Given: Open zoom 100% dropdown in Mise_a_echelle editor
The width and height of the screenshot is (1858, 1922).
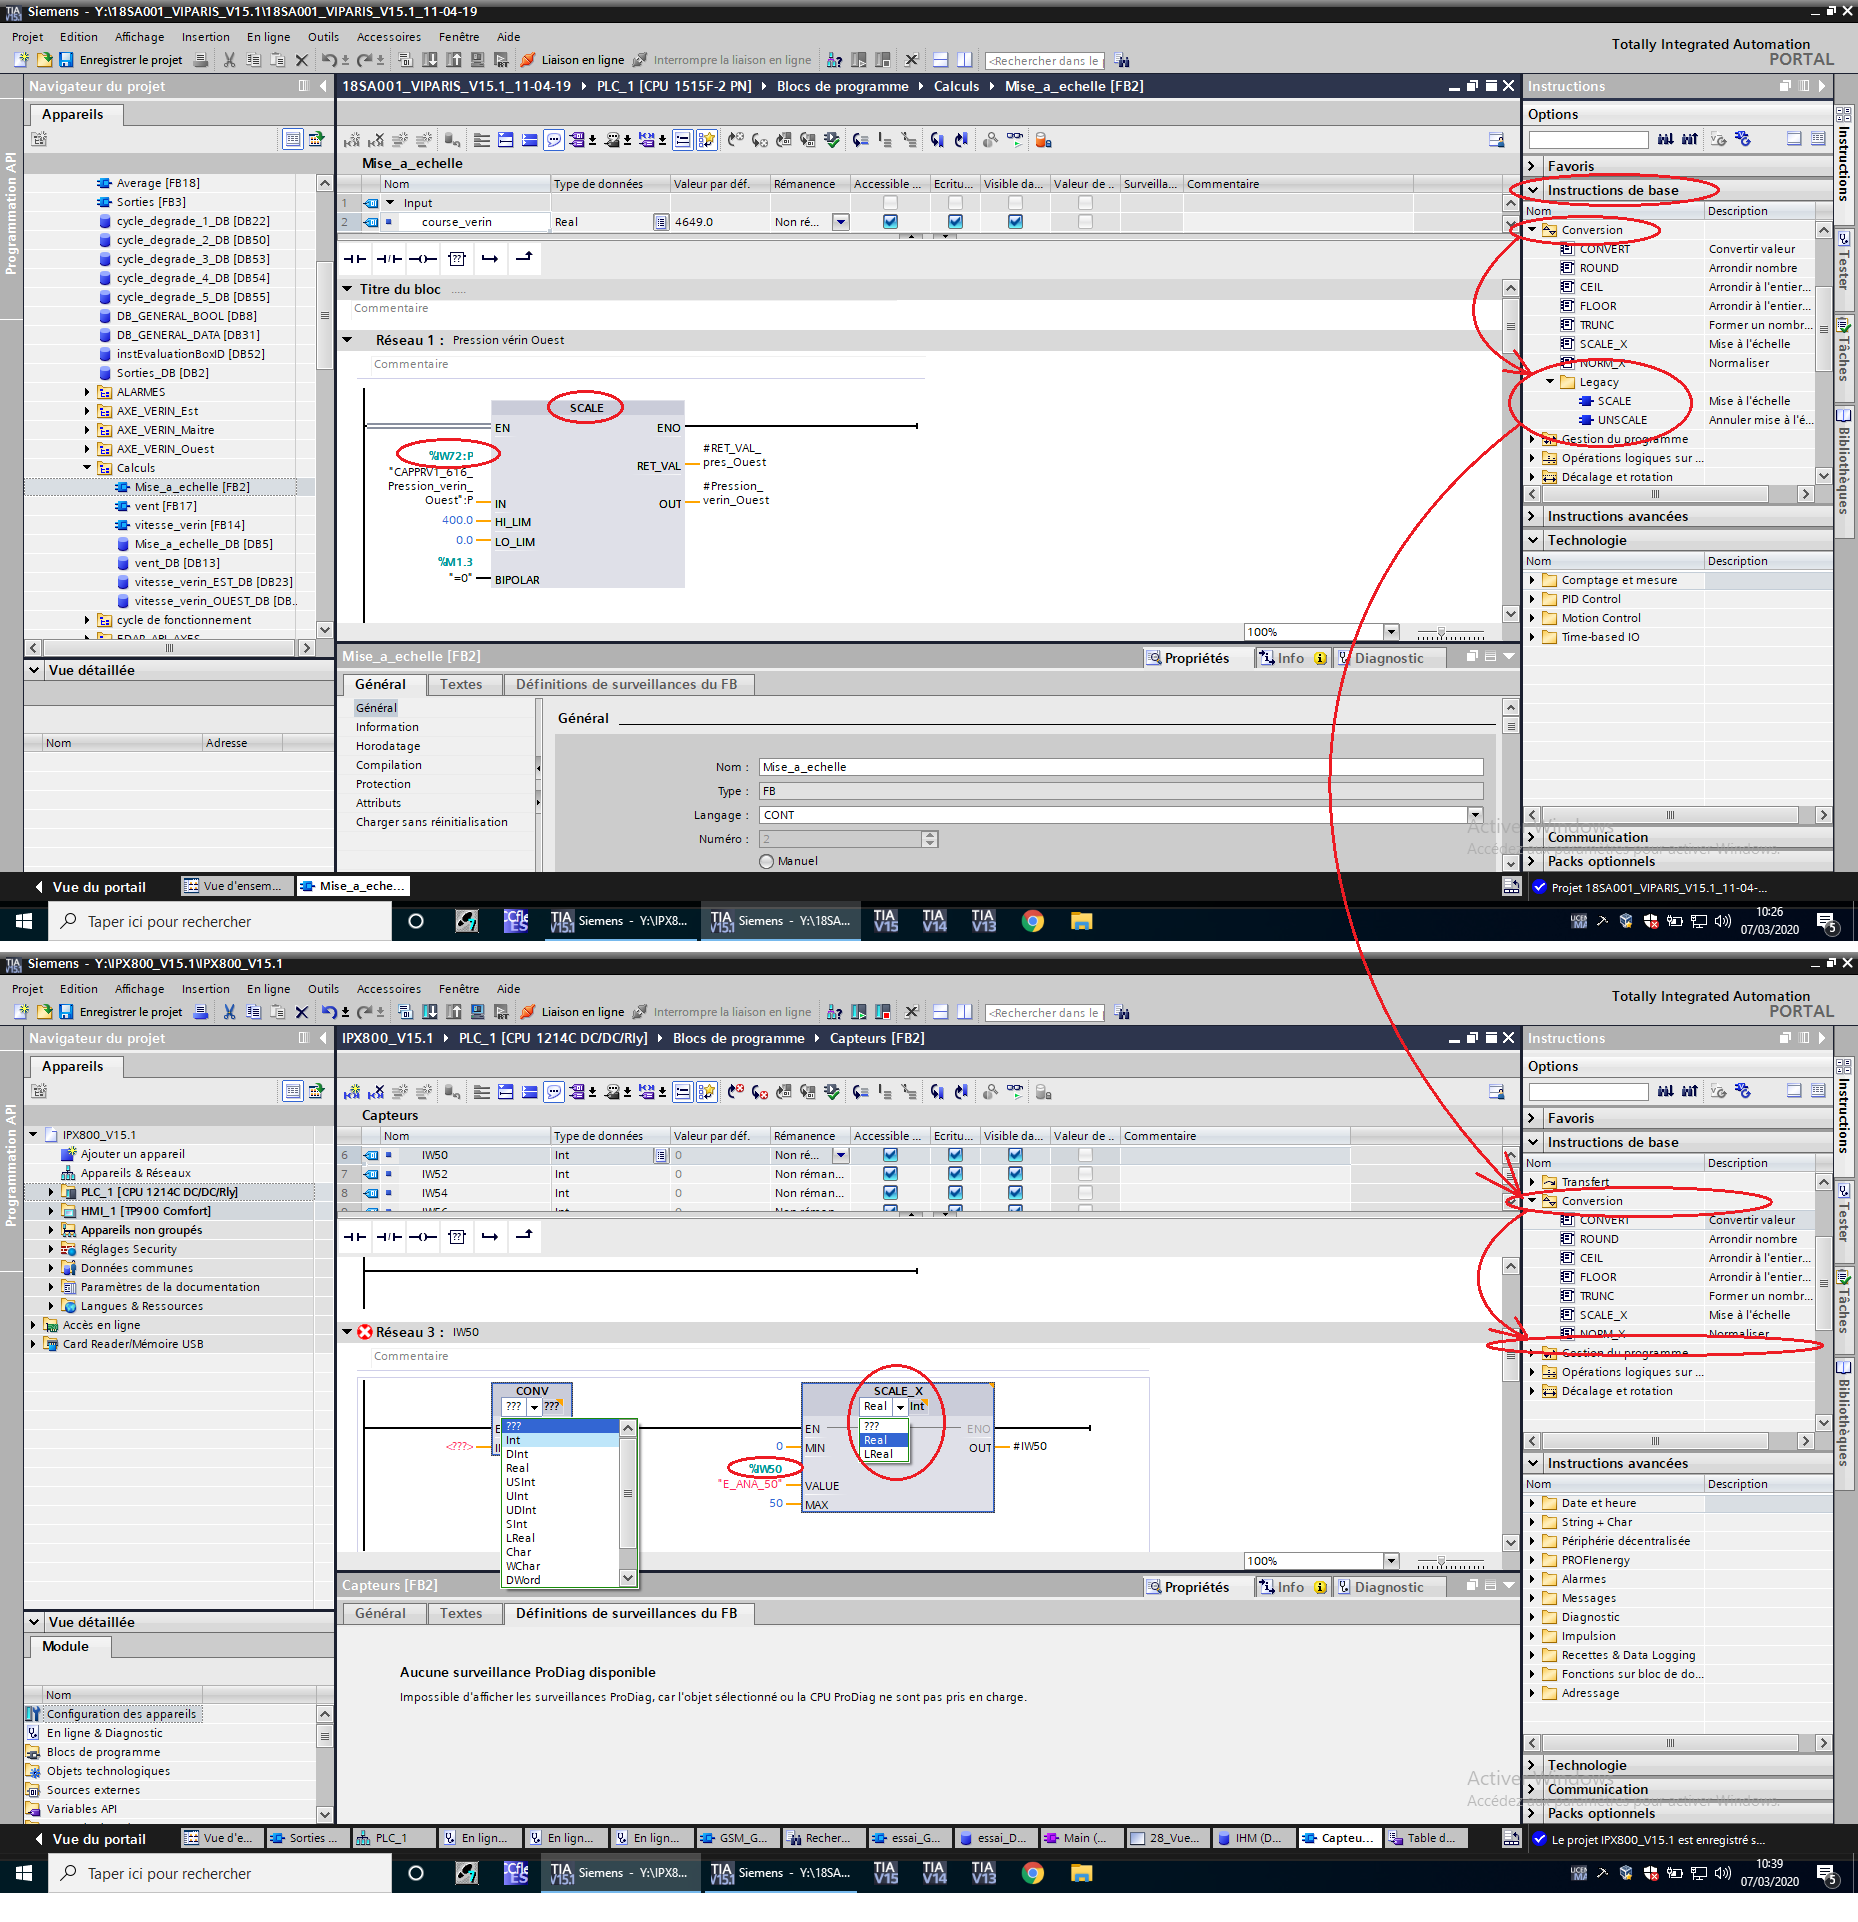Looking at the screenshot, I should (x=1391, y=632).
